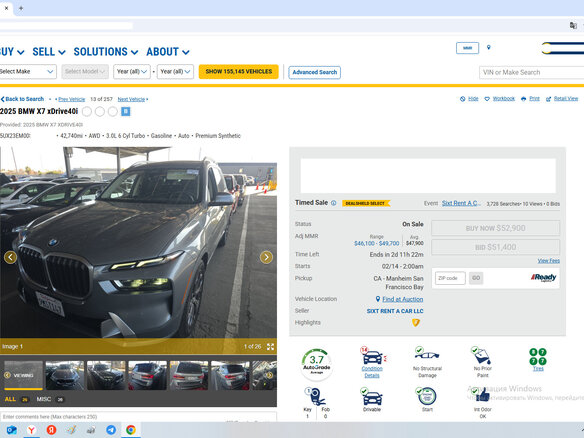
Task: Open the $46,100 - $49,700 MMR range link
Action: 377,243
